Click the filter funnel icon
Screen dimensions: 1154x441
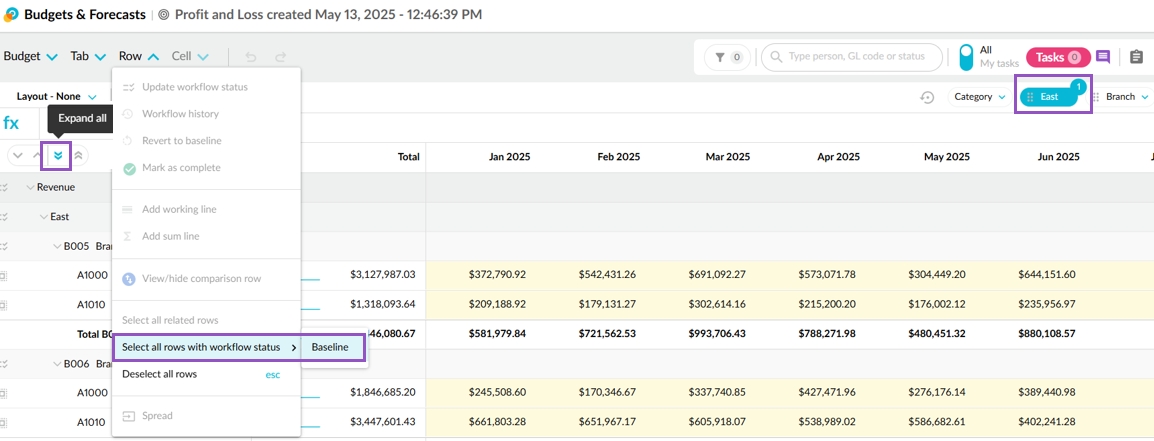point(727,57)
